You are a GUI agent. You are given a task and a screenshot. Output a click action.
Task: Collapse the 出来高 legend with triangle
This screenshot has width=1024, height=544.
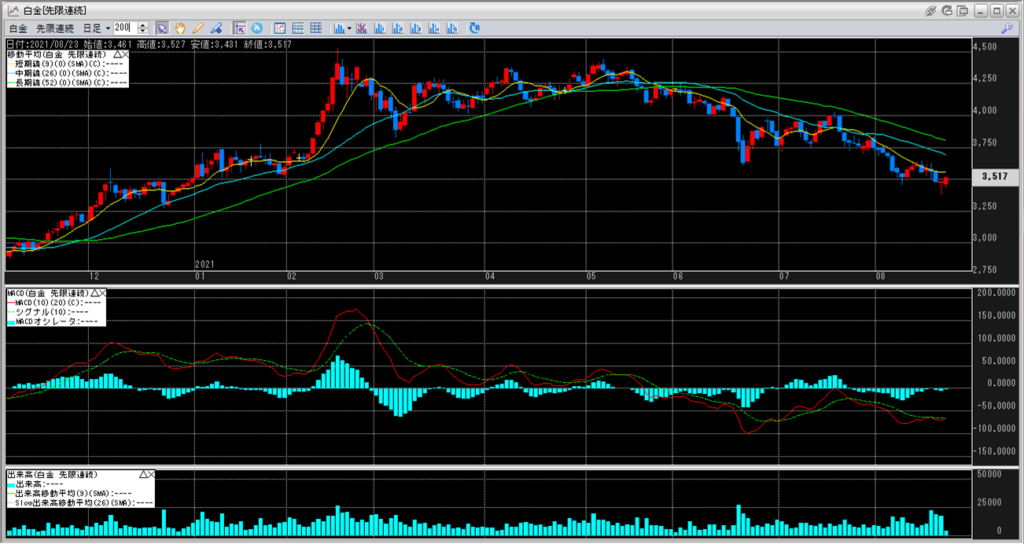click(143, 473)
